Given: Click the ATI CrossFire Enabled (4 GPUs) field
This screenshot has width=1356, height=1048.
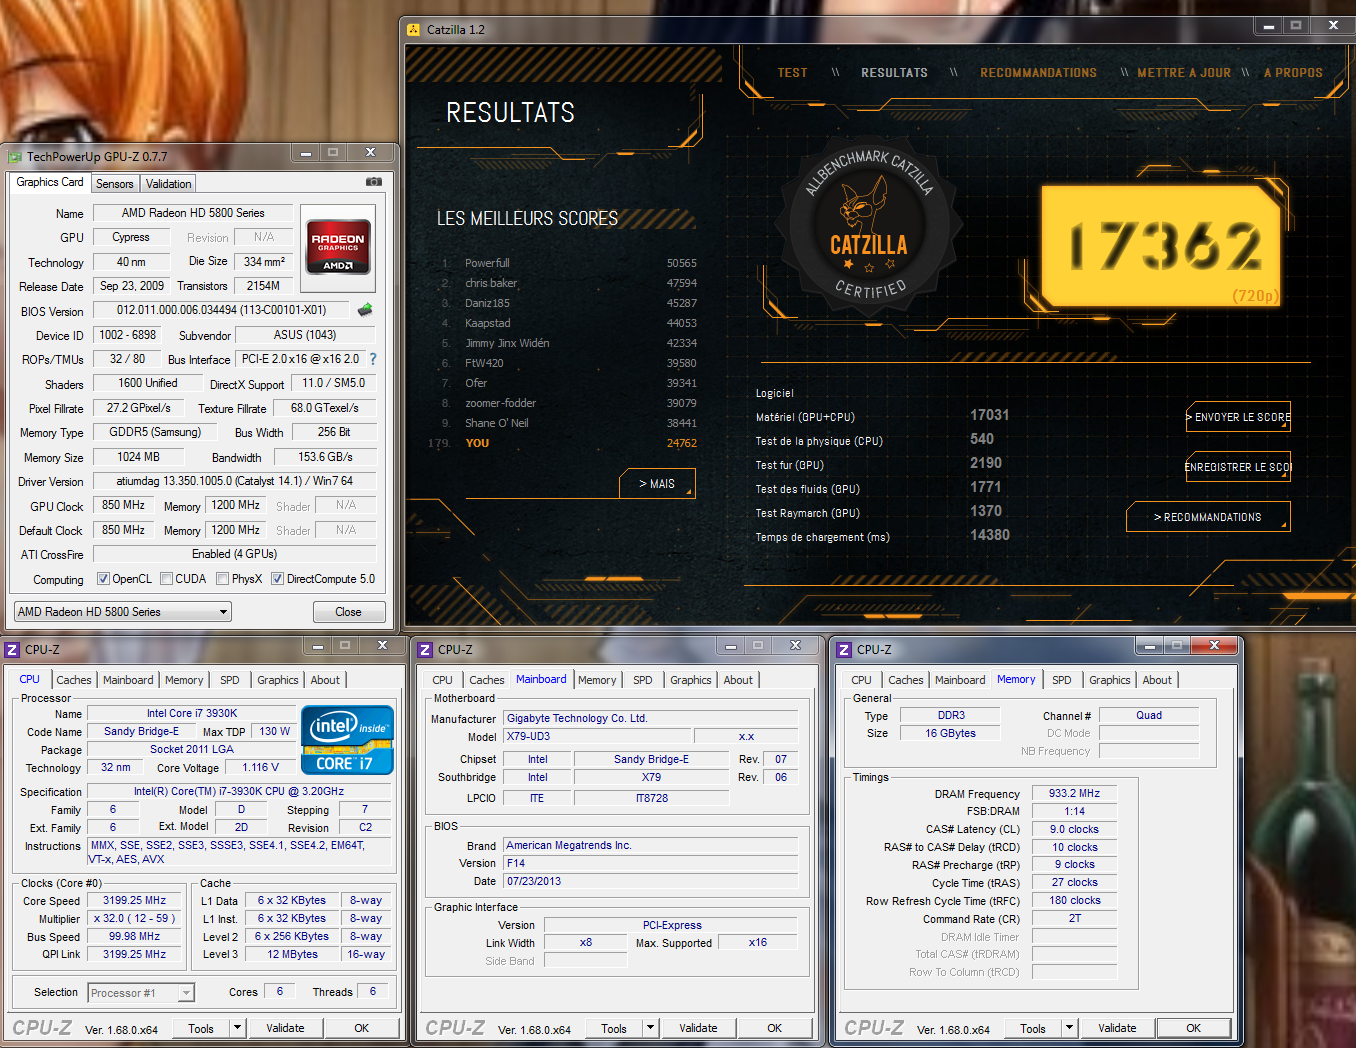Looking at the screenshot, I should point(234,554).
